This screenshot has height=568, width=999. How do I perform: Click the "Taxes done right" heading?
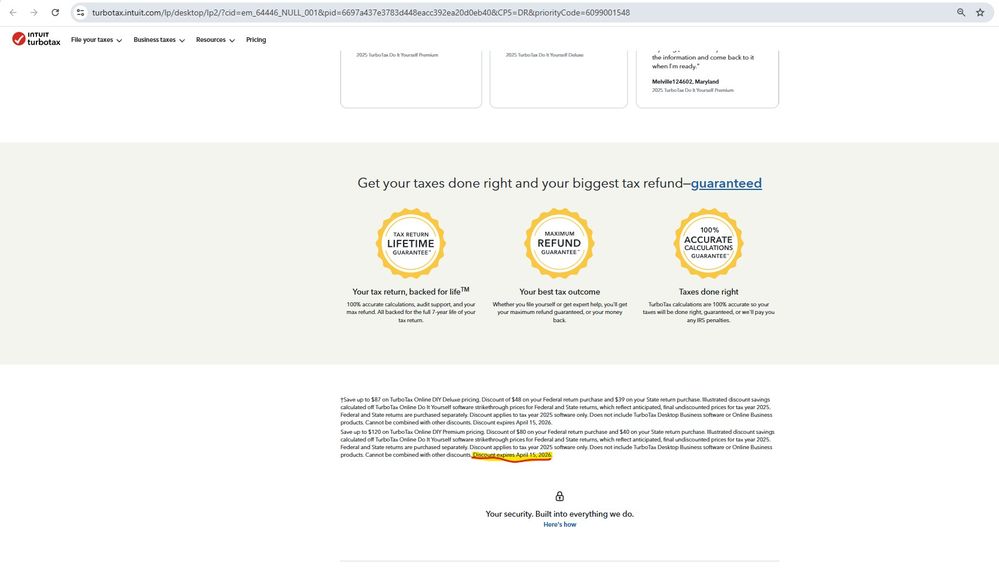(708, 292)
